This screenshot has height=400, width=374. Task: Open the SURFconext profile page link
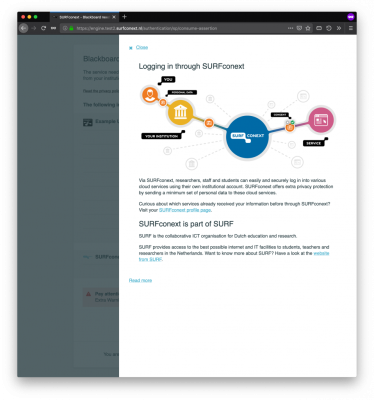click(x=185, y=210)
